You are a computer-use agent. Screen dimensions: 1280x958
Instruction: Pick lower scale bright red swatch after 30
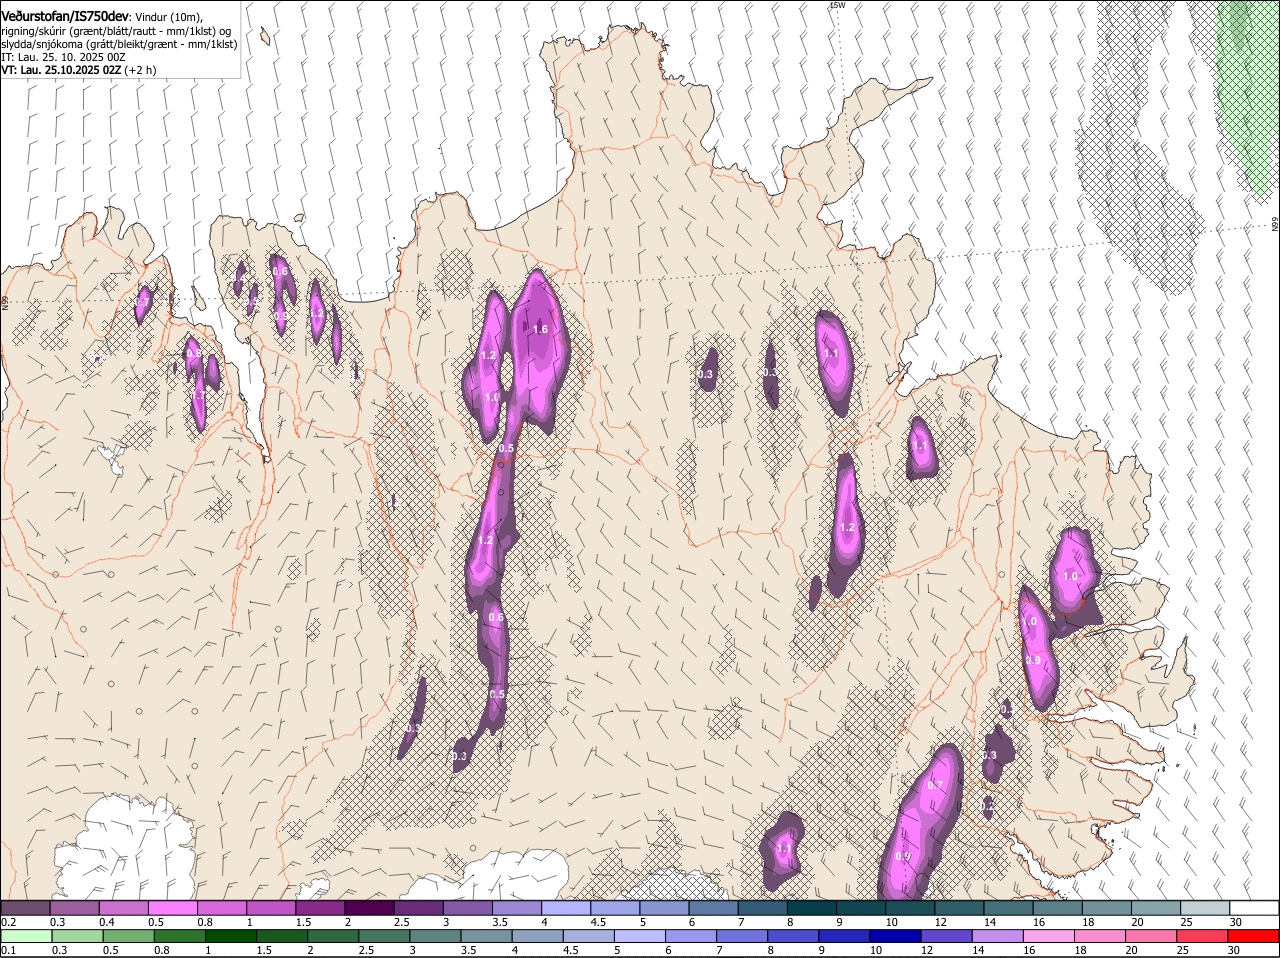pos(1253,937)
